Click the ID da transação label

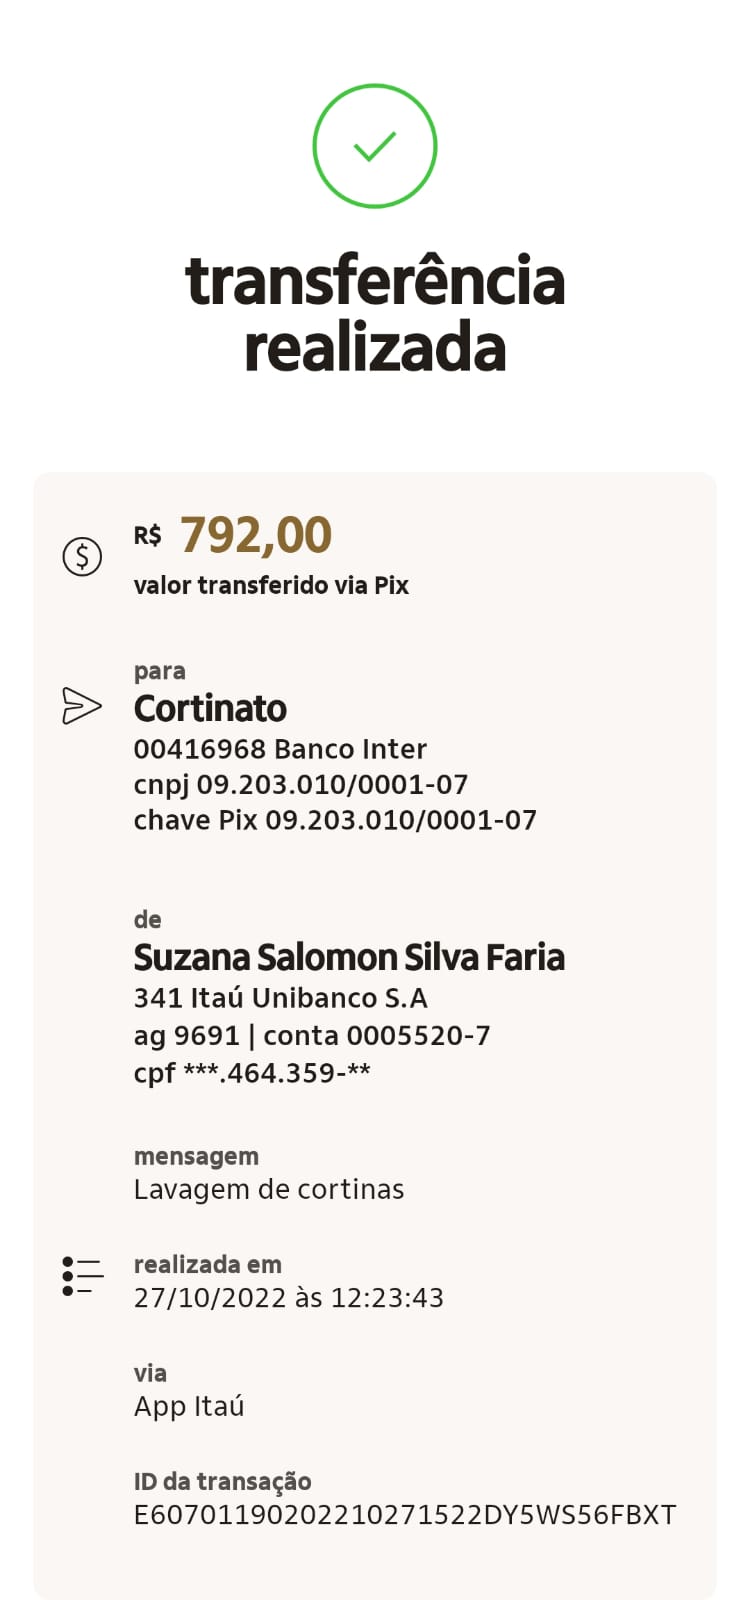tap(222, 1481)
